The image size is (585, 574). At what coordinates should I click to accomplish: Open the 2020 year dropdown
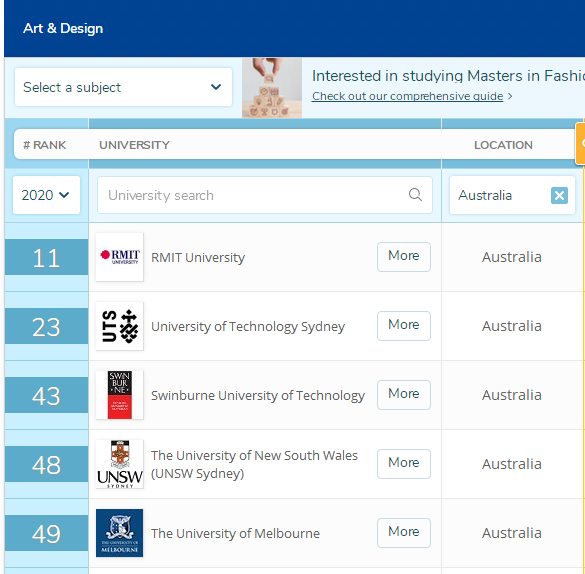(46, 195)
